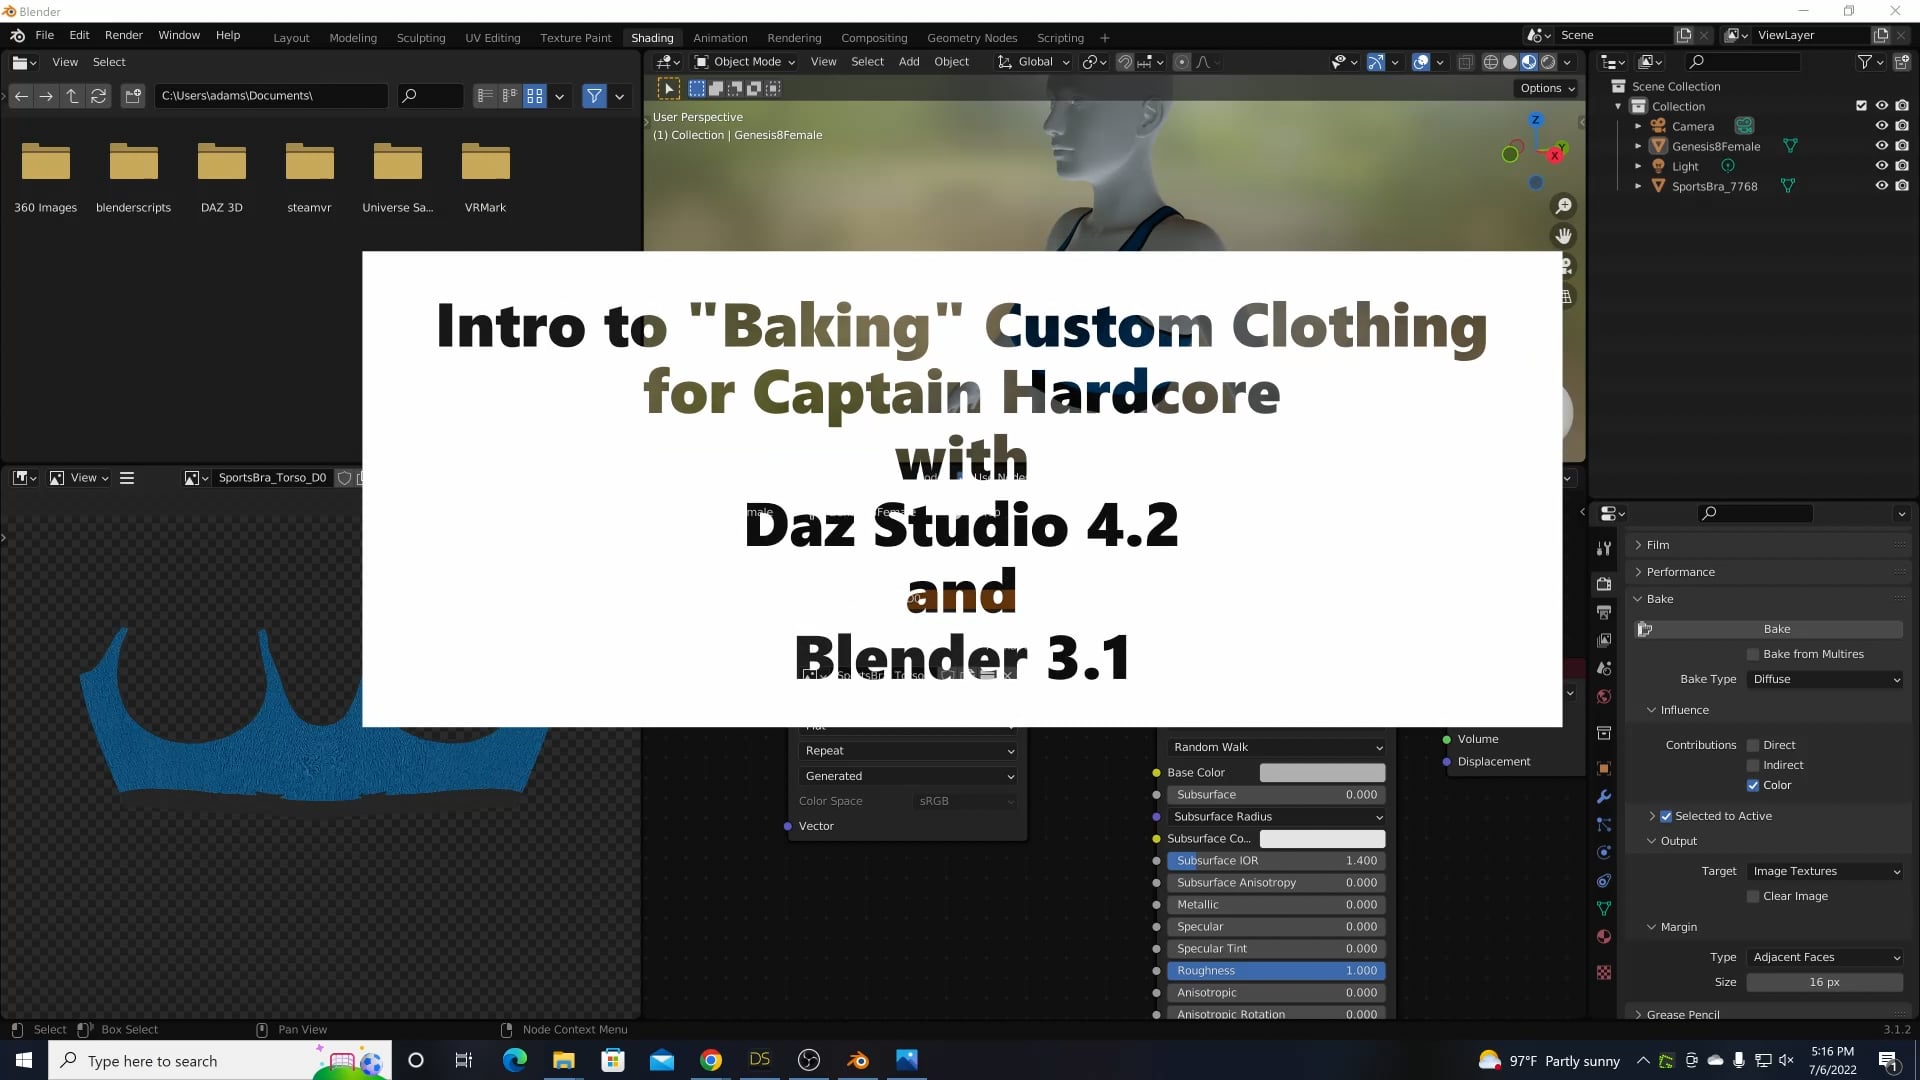Toggle proportional editing in viewport

(x=1182, y=62)
